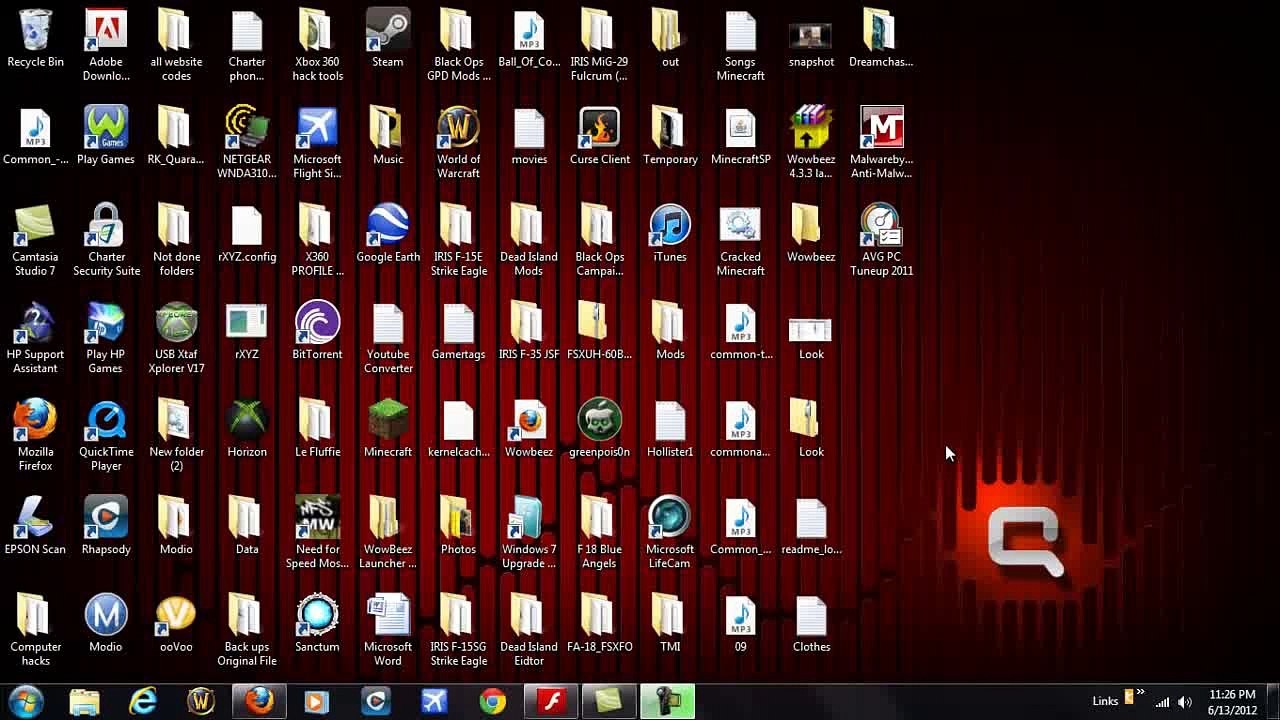Switch to Firefox in the taskbar
The image size is (1280, 720).
260,701
